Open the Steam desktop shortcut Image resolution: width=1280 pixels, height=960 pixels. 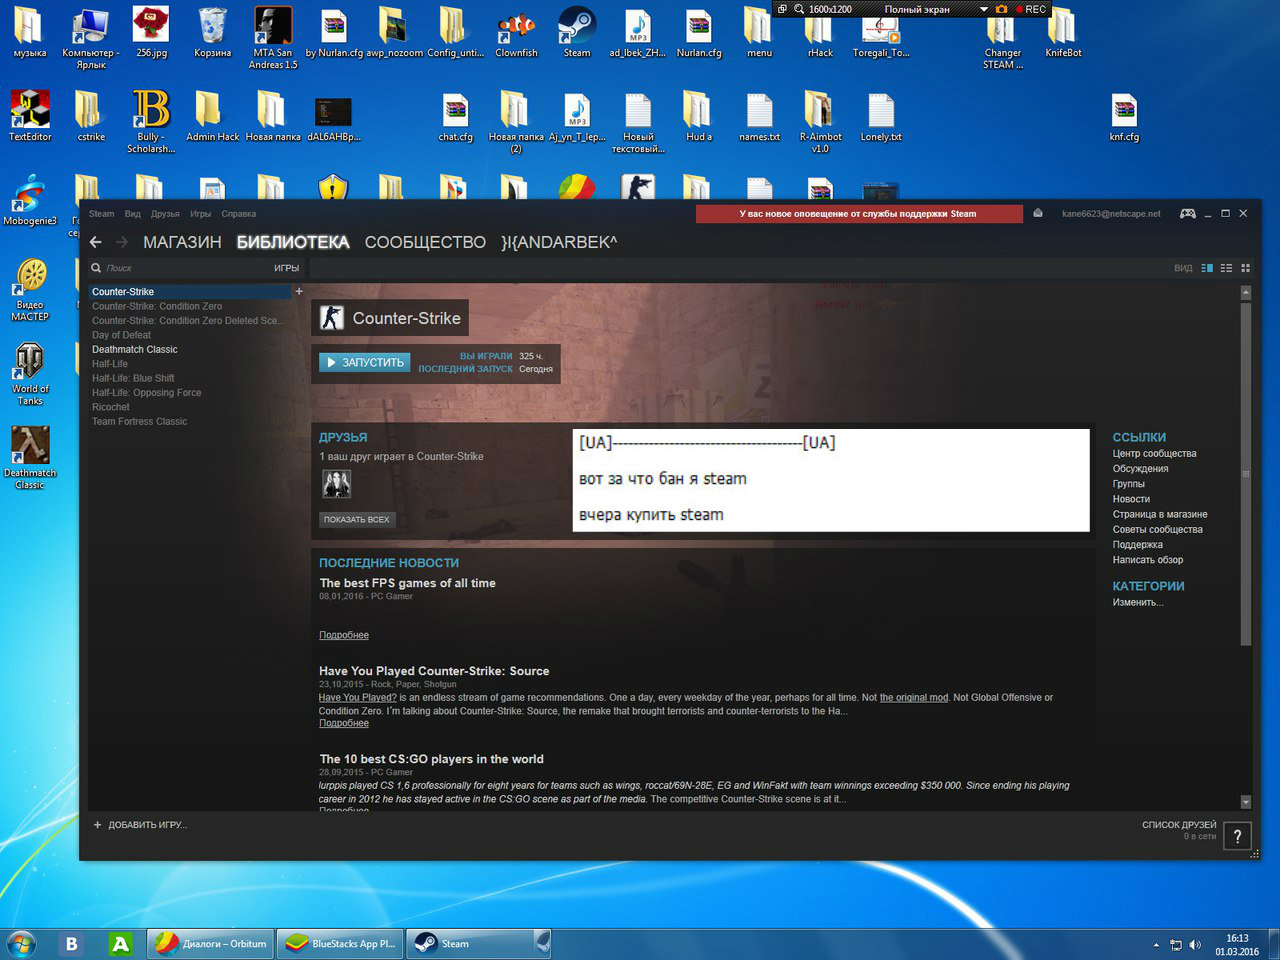click(577, 32)
